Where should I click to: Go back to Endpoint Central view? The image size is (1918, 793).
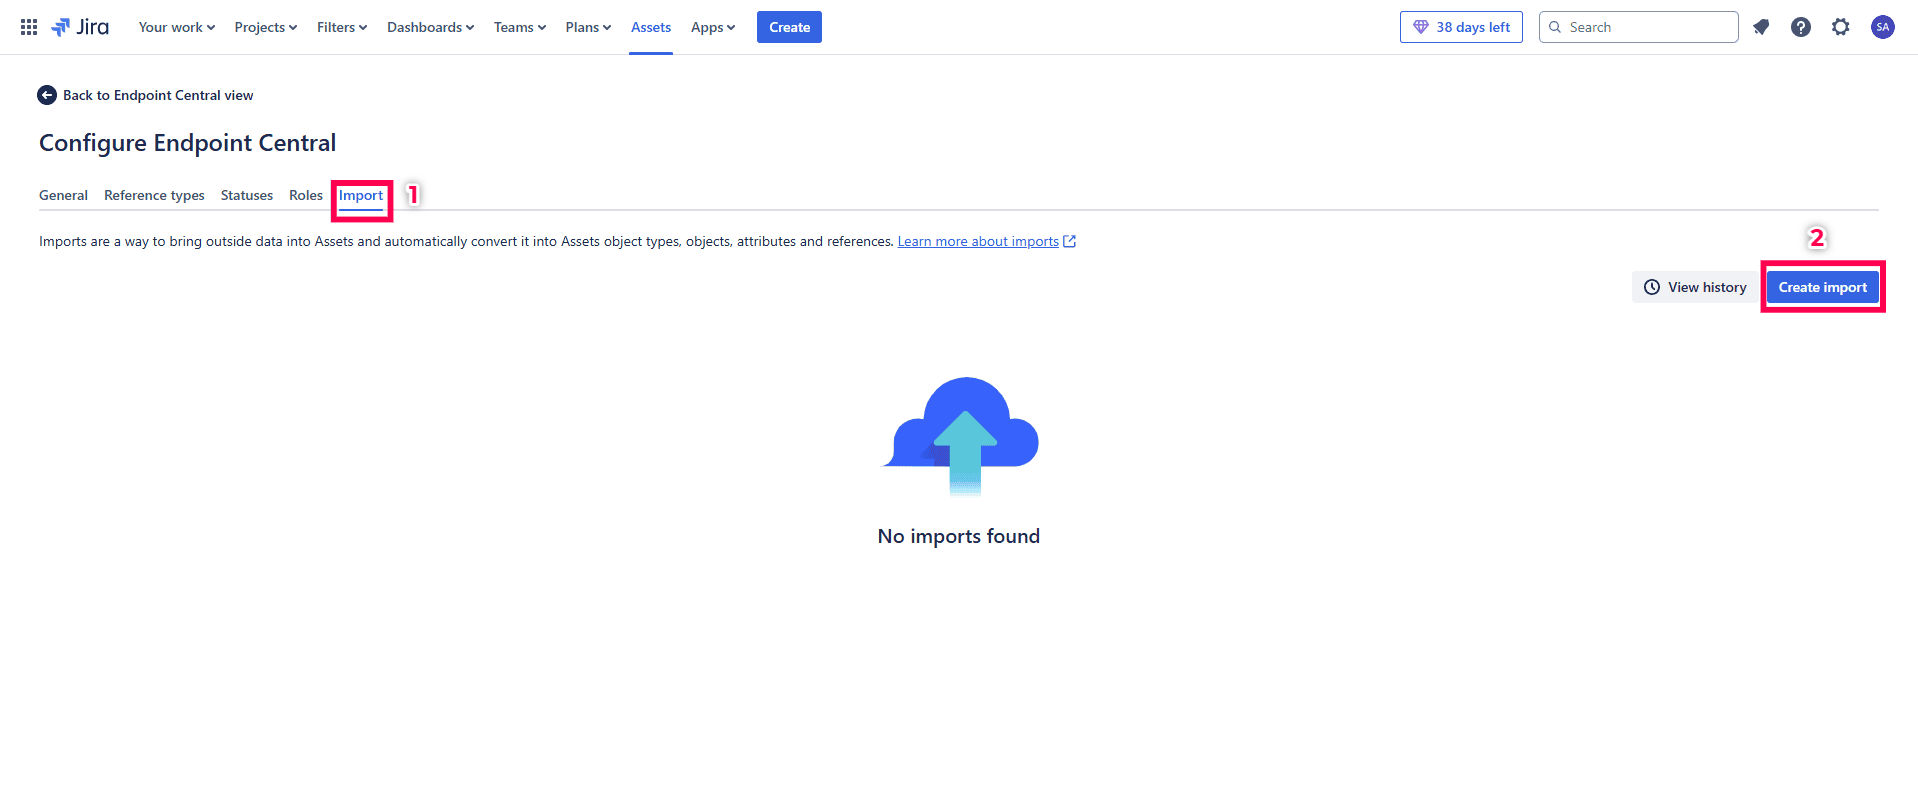pos(158,95)
